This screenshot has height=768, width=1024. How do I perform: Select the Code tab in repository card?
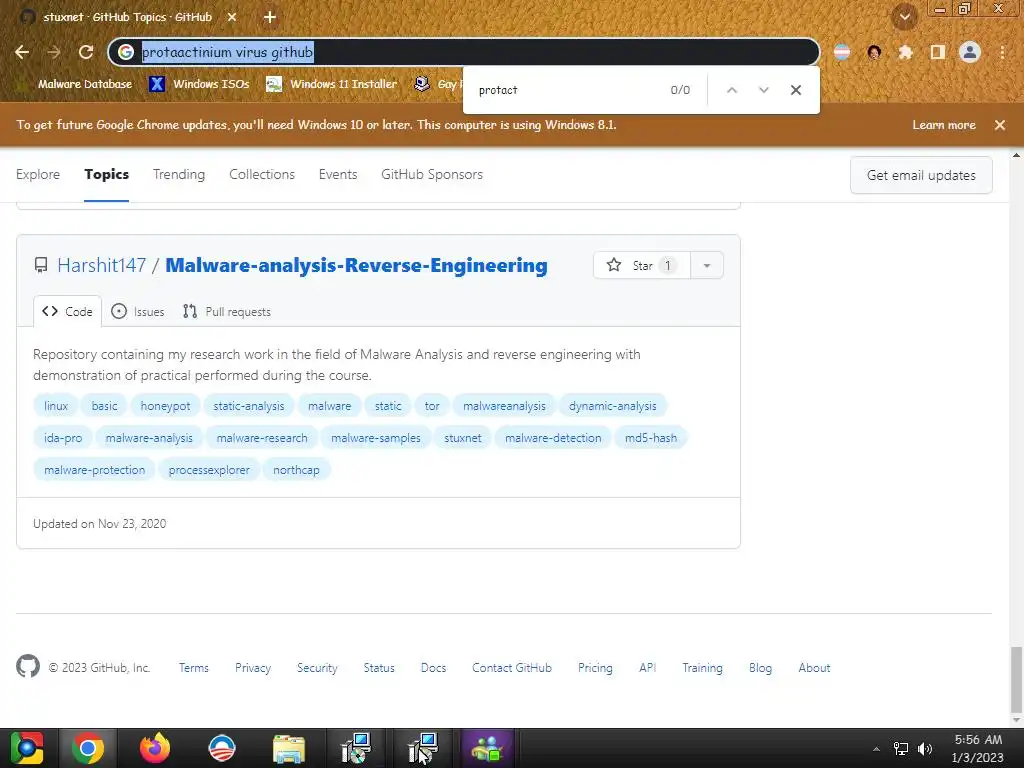[67, 312]
